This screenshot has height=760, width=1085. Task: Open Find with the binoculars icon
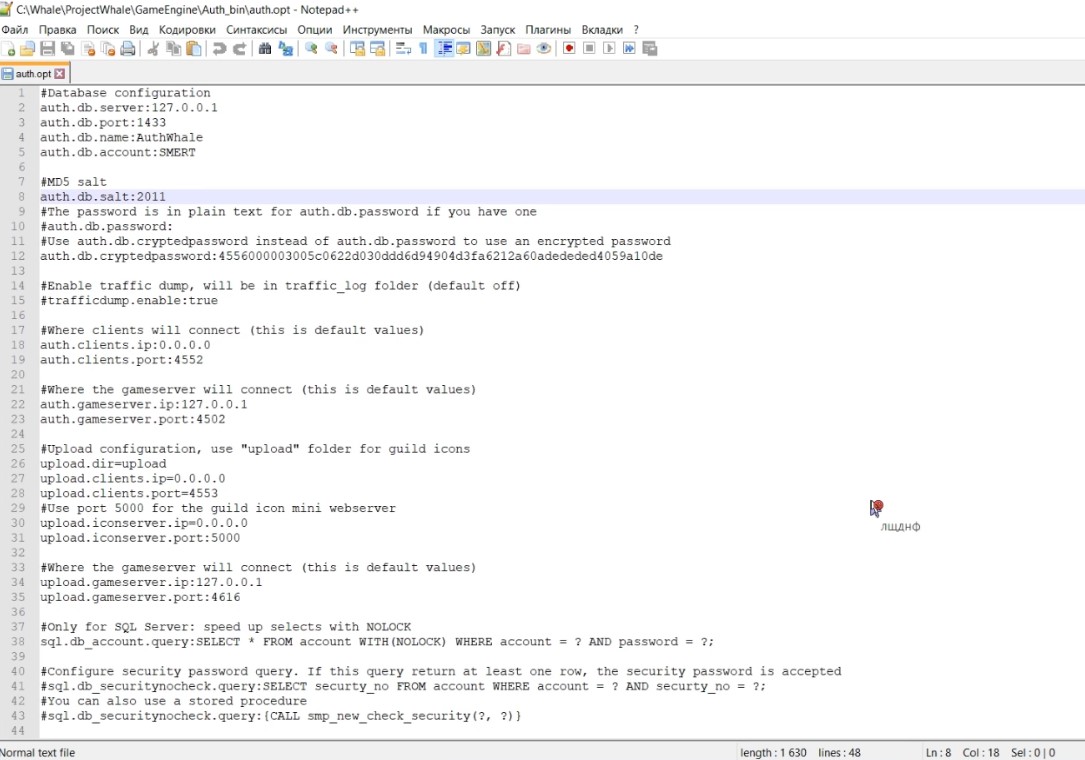[x=265, y=48]
